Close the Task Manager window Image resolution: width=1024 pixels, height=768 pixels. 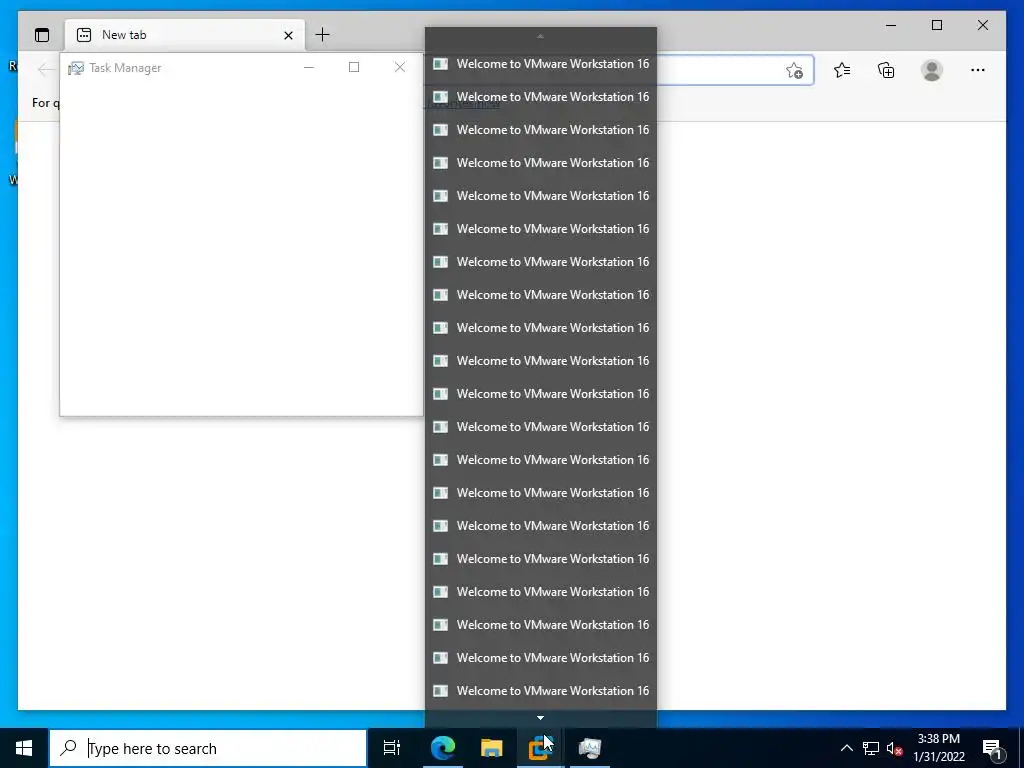point(400,67)
